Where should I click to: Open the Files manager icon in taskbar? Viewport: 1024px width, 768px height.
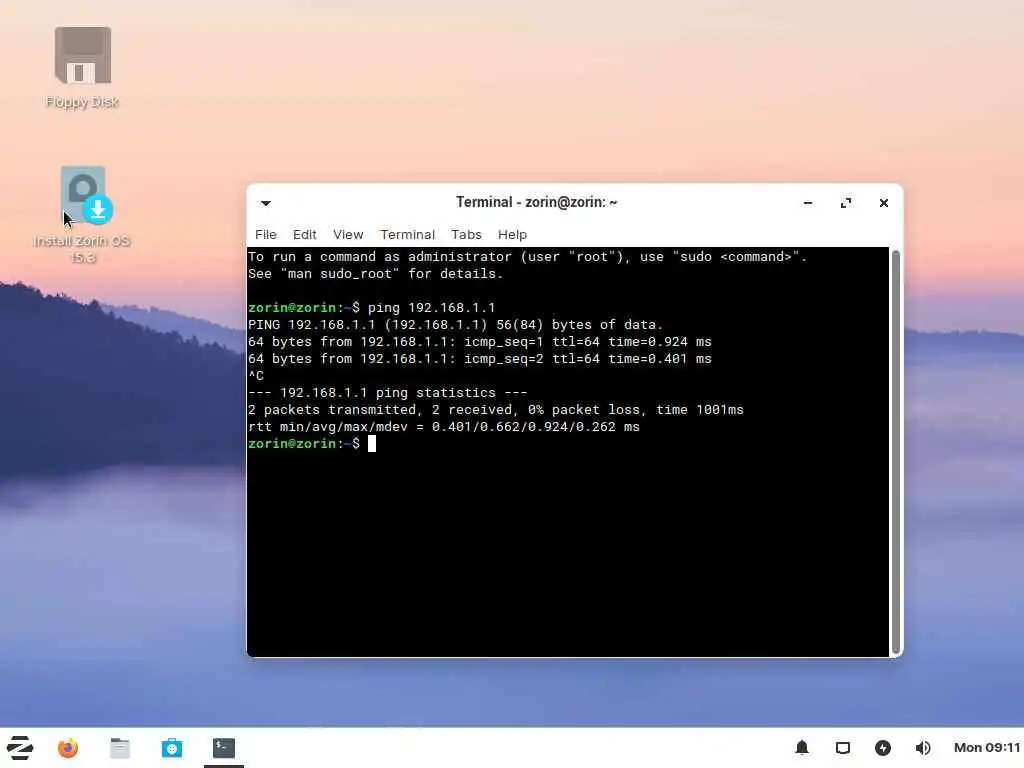[x=120, y=748]
